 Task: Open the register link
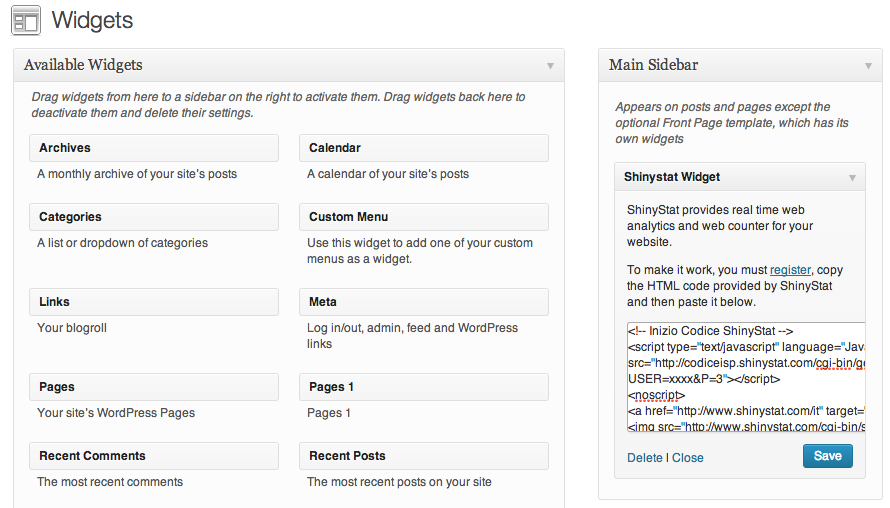tap(790, 270)
